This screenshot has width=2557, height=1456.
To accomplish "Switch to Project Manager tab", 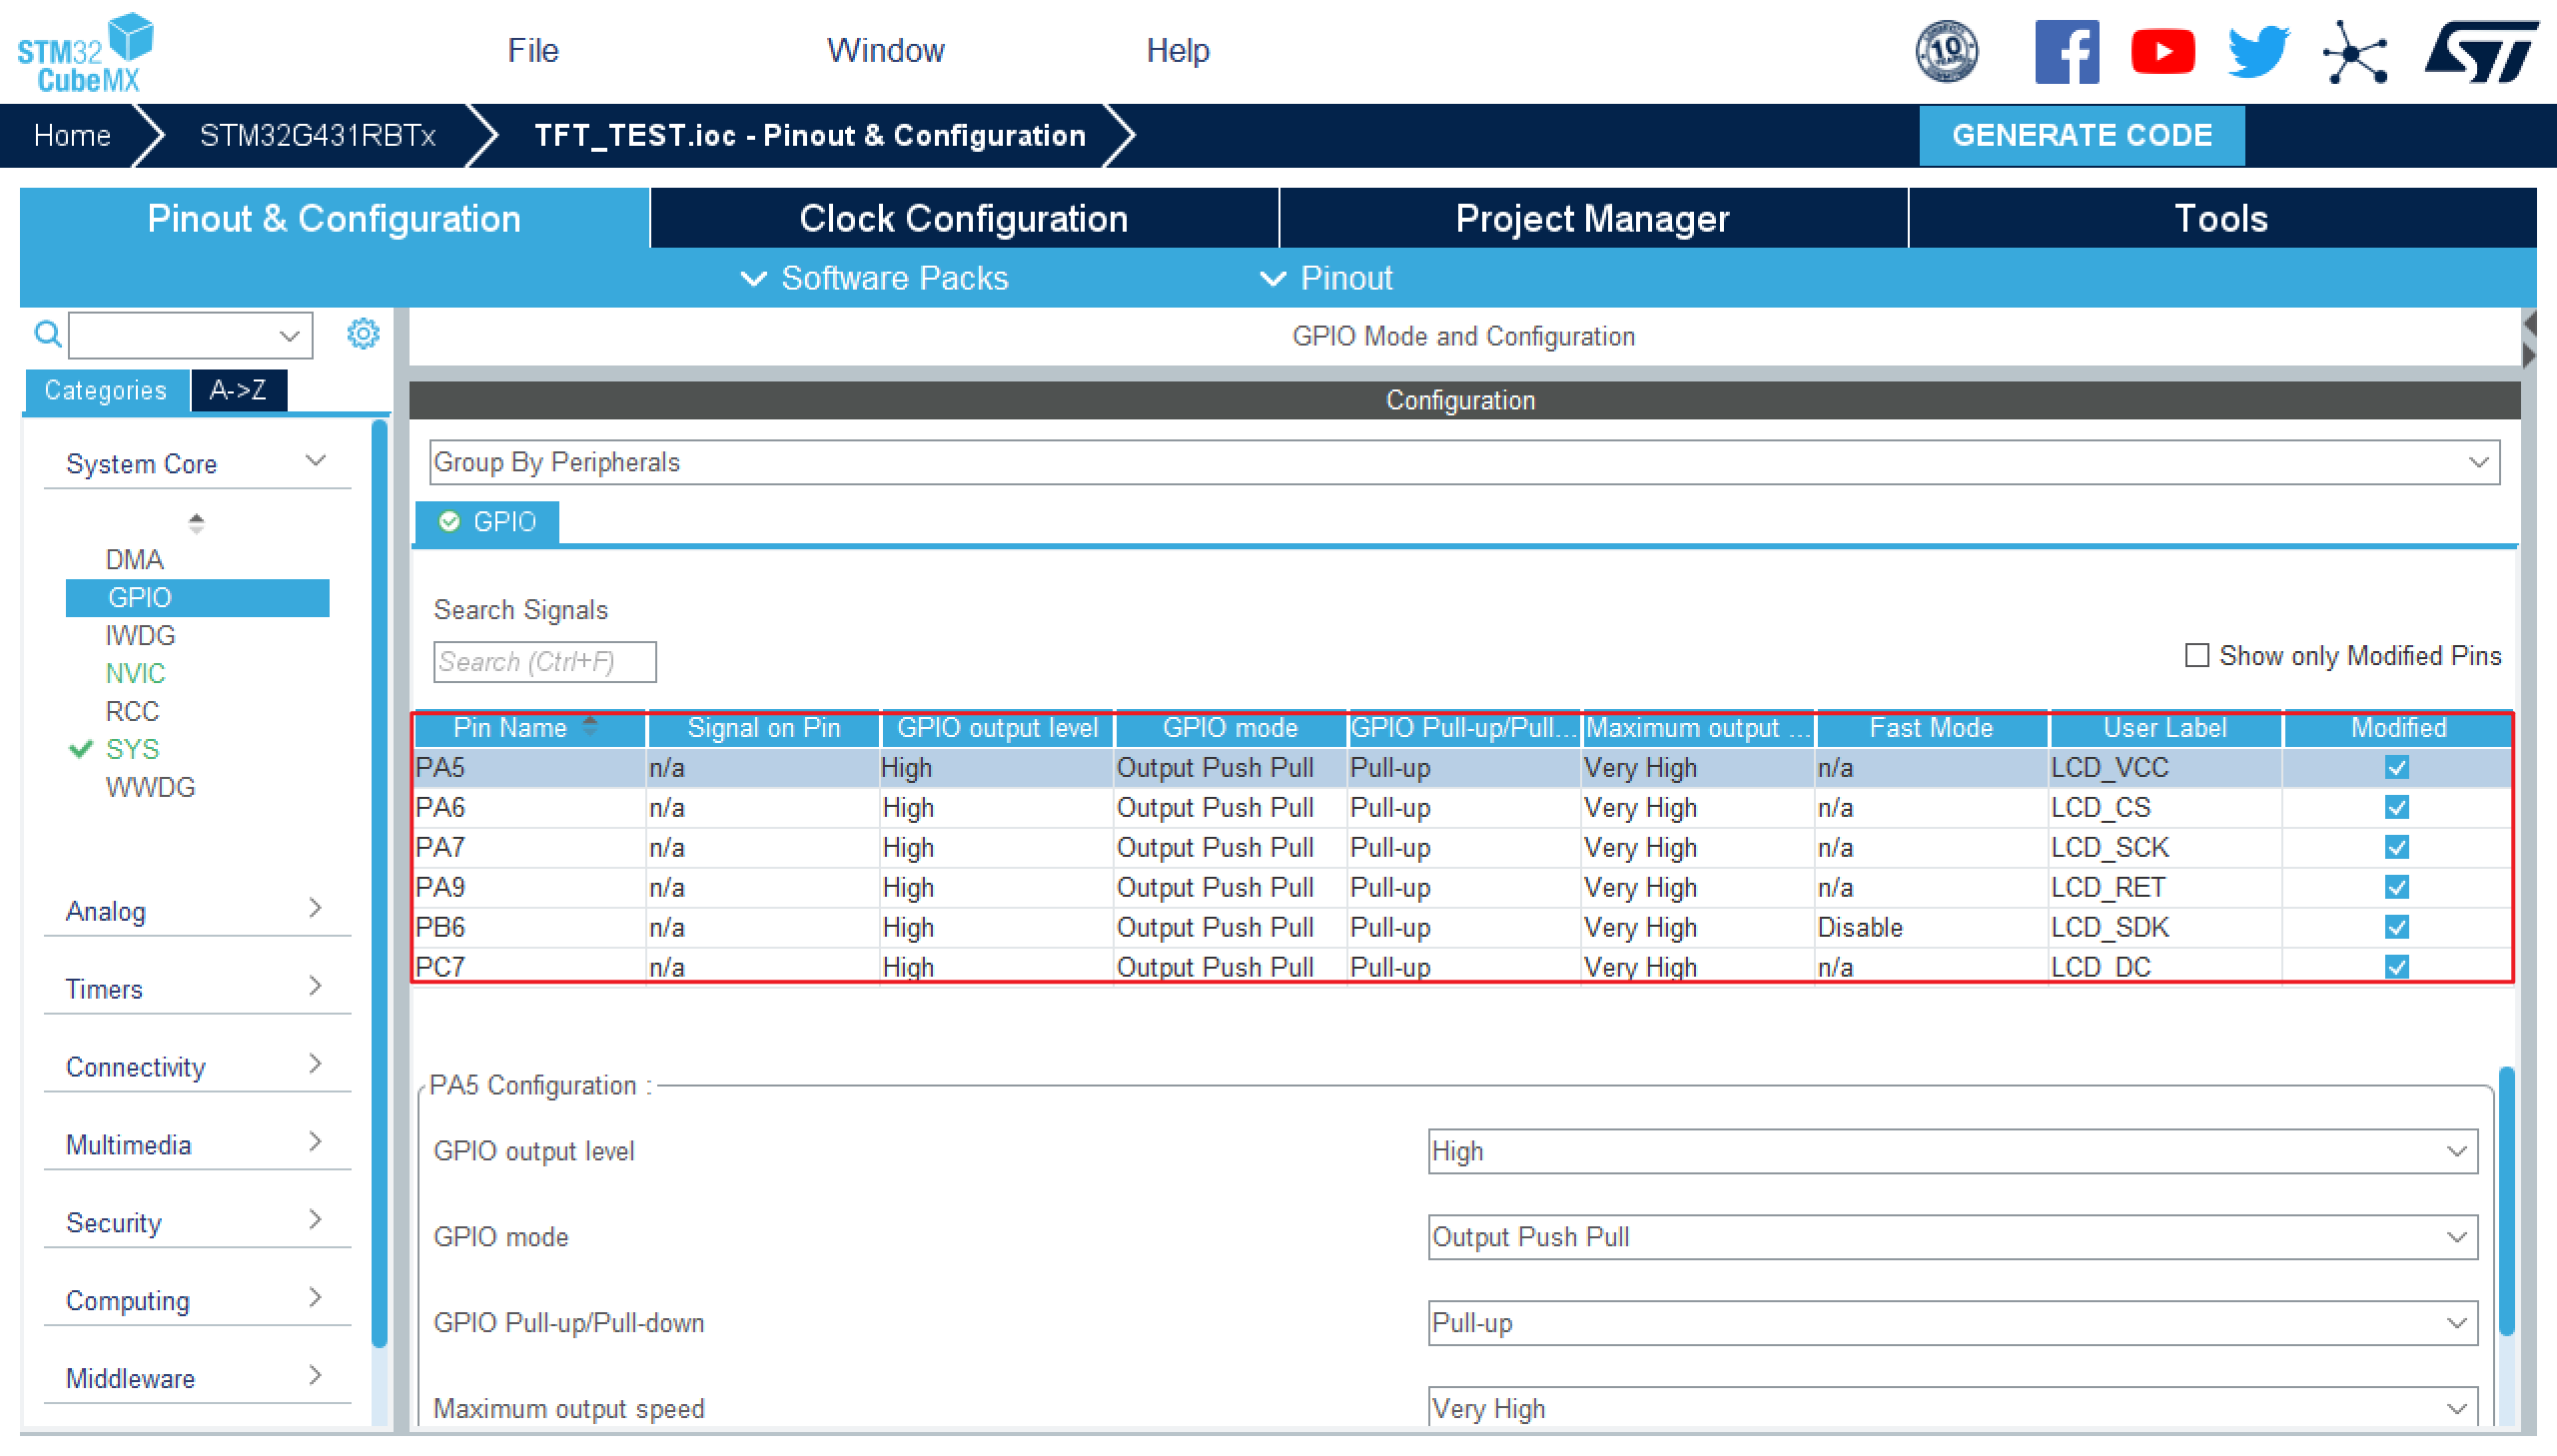I will (1592, 218).
